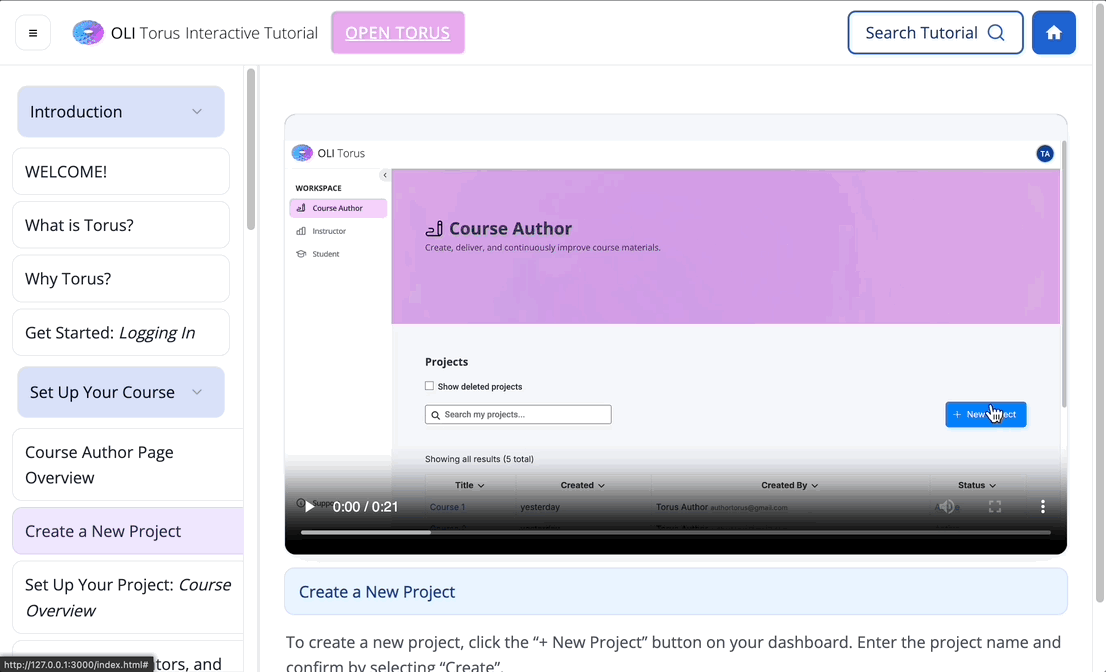Open the What is Torus? page
The height and width of the screenshot is (672, 1106).
pos(121,225)
